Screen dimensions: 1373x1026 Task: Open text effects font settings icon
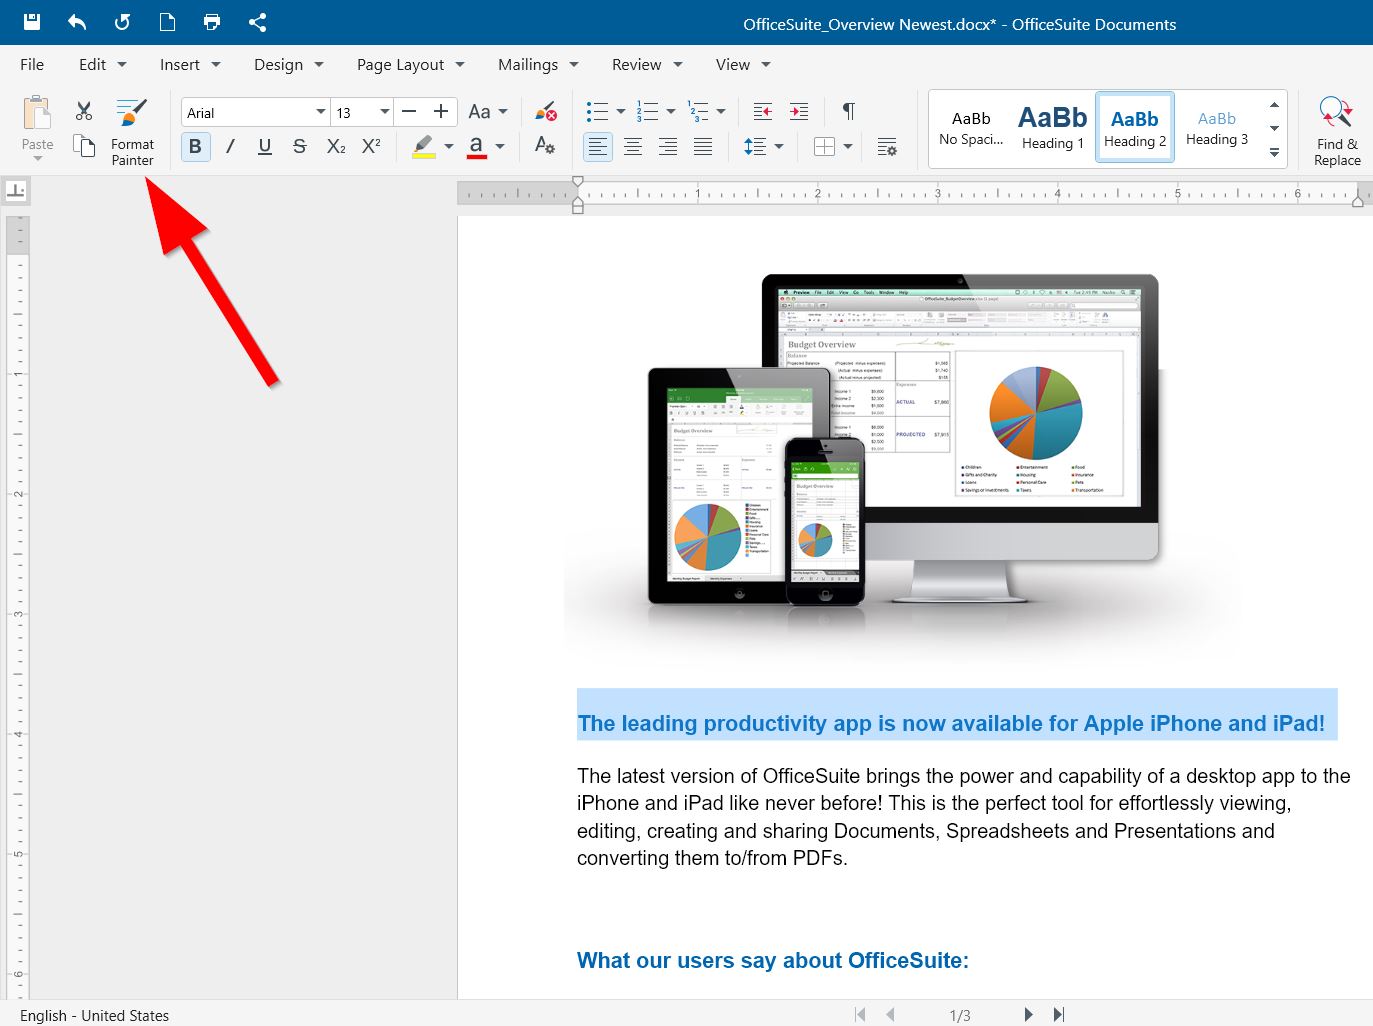[x=545, y=145]
